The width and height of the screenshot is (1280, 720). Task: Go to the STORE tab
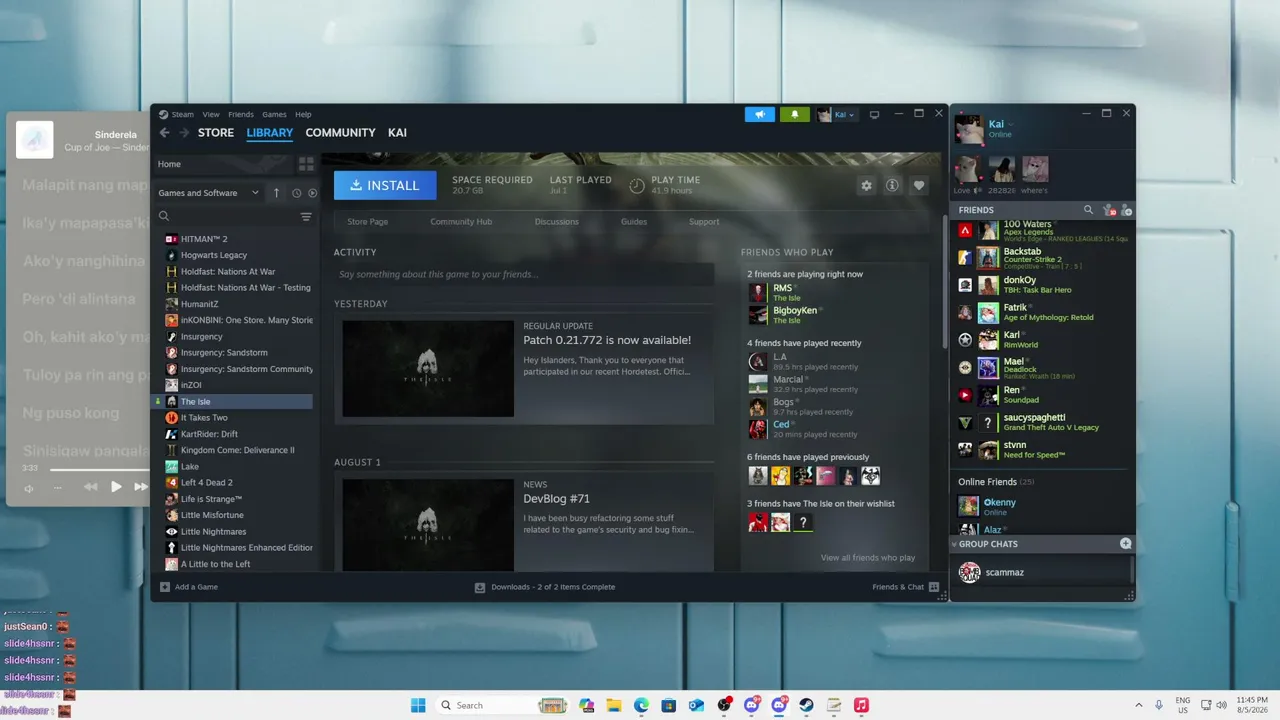pos(216,133)
